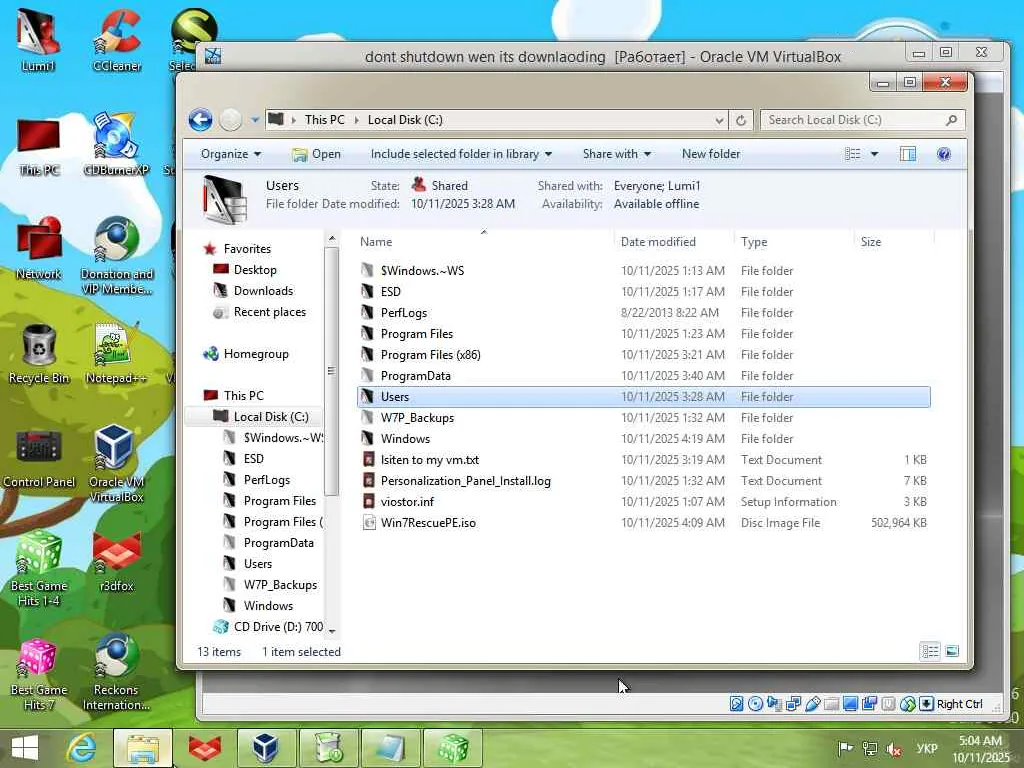Open the Recycle Bin
The width and height of the screenshot is (1024, 768).
click(39, 354)
